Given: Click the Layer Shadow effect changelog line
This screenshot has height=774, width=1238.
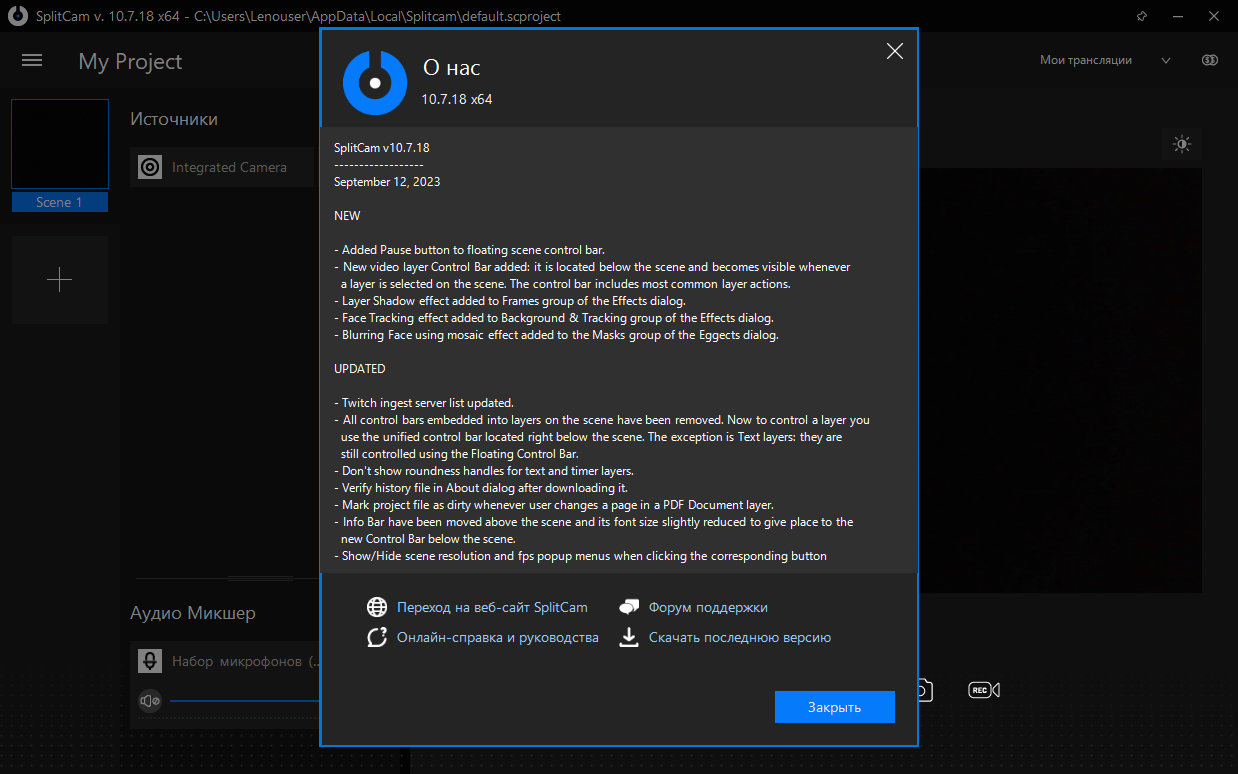Looking at the screenshot, I should [x=510, y=301].
